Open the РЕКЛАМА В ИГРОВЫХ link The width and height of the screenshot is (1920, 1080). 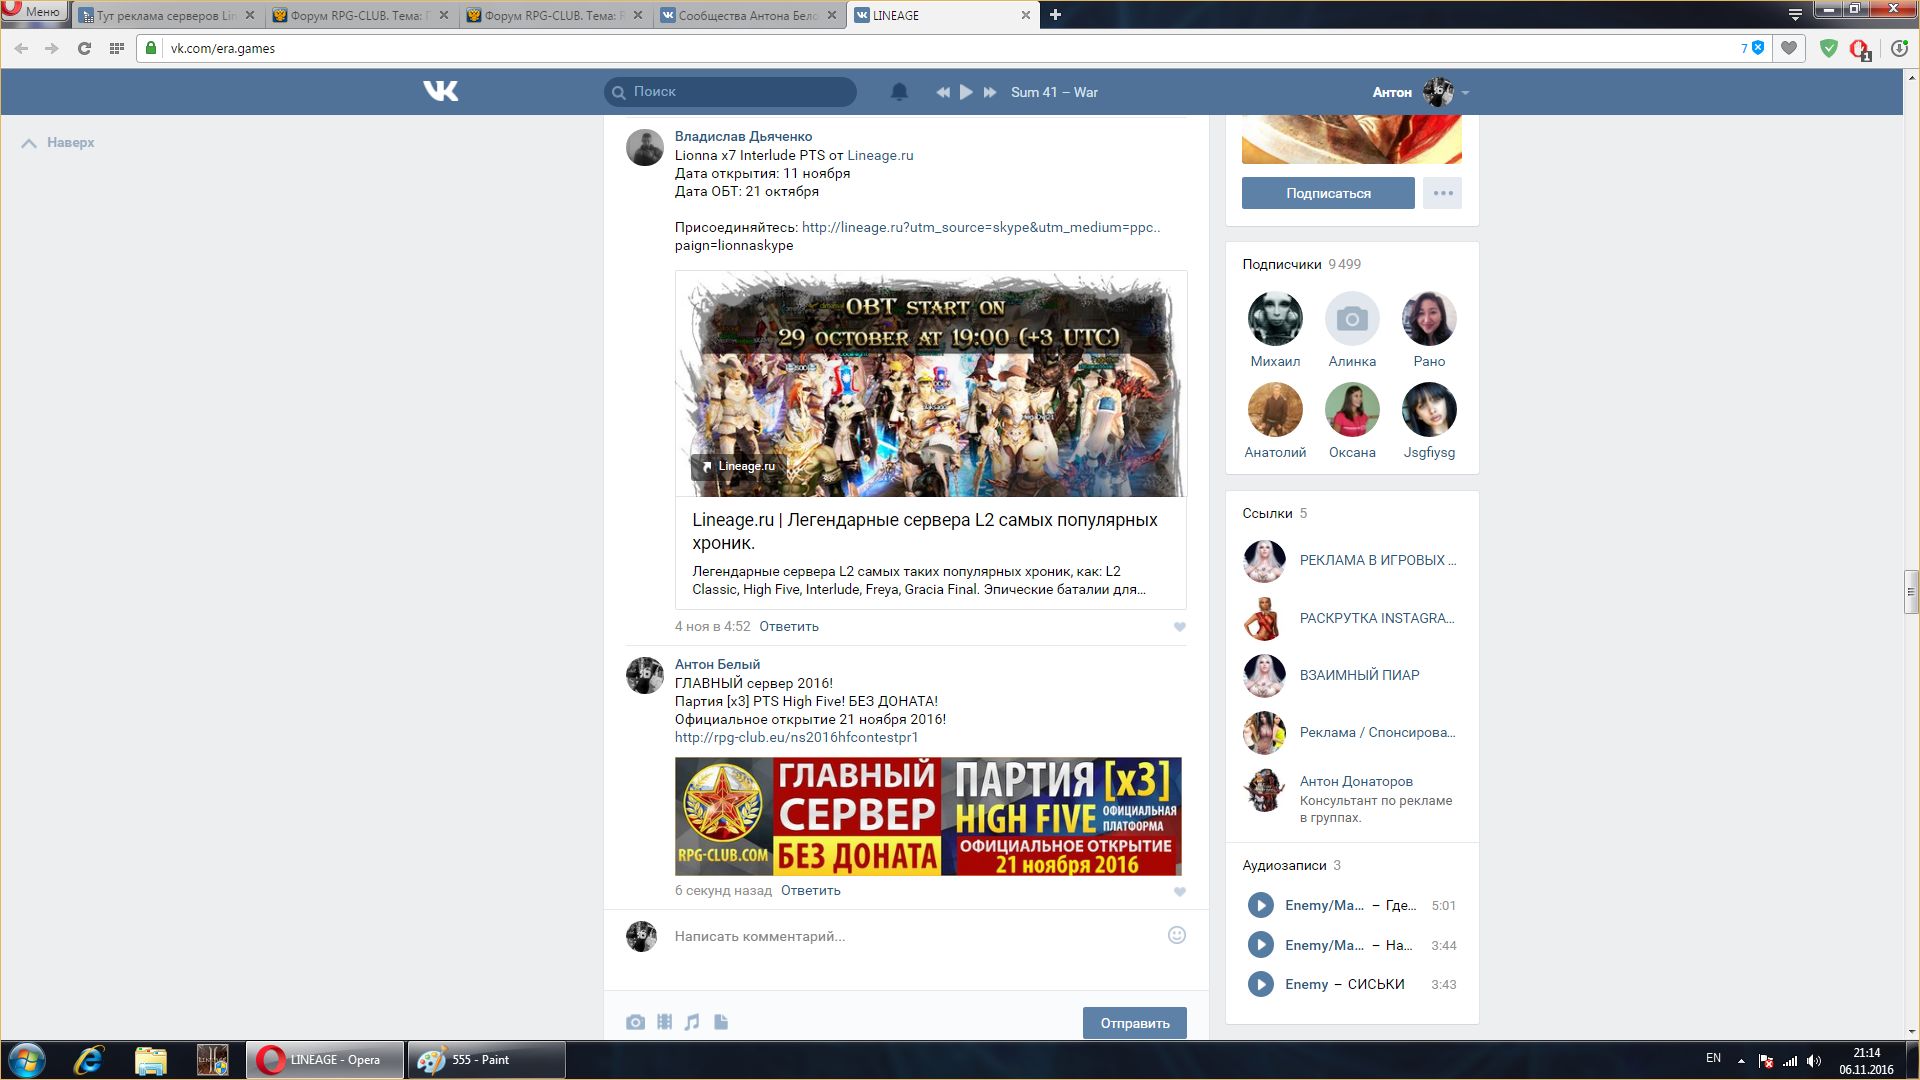click(x=1378, y=560)
